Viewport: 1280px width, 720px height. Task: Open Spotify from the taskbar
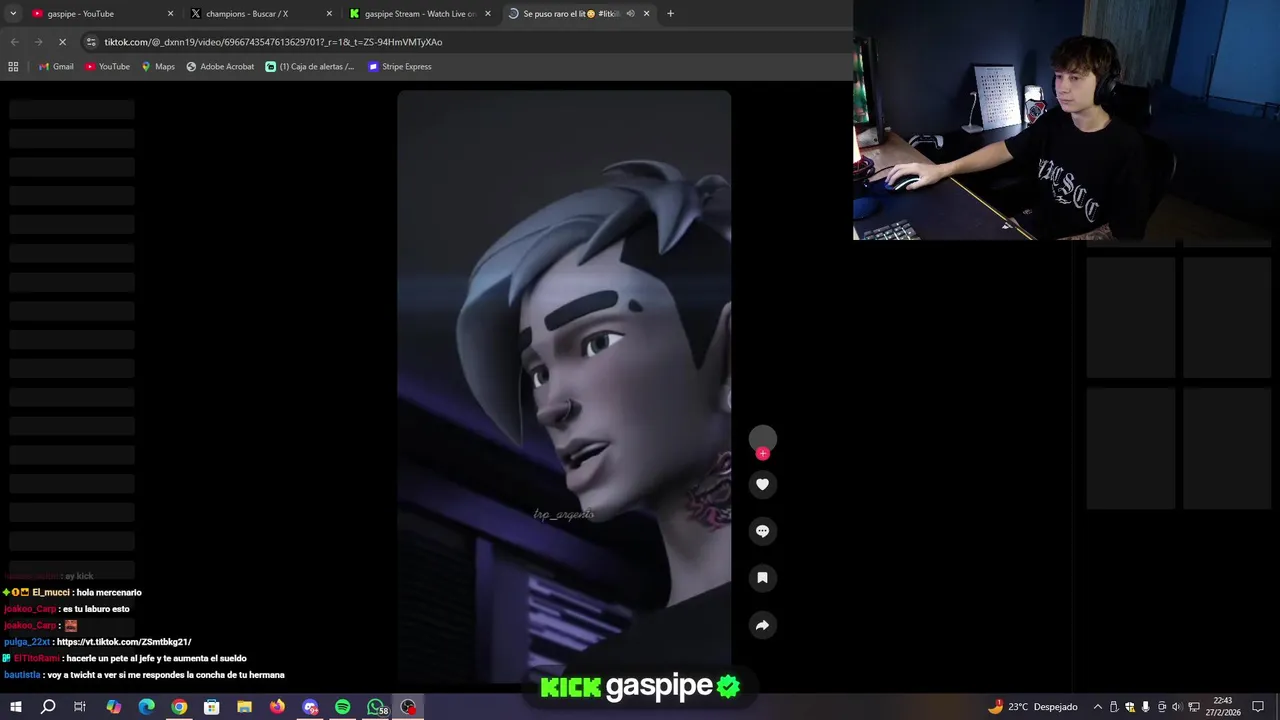click(342, 707)
